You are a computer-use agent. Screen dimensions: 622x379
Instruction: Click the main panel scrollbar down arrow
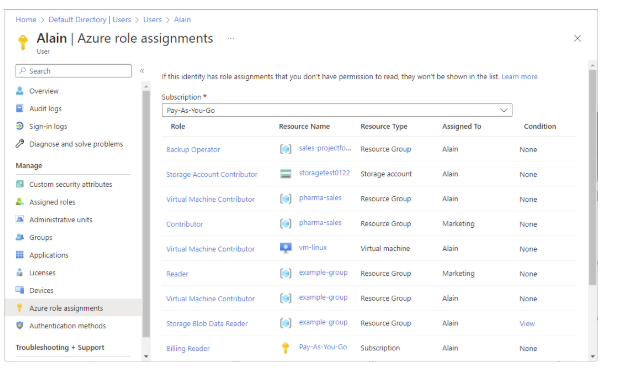point(592,356)
